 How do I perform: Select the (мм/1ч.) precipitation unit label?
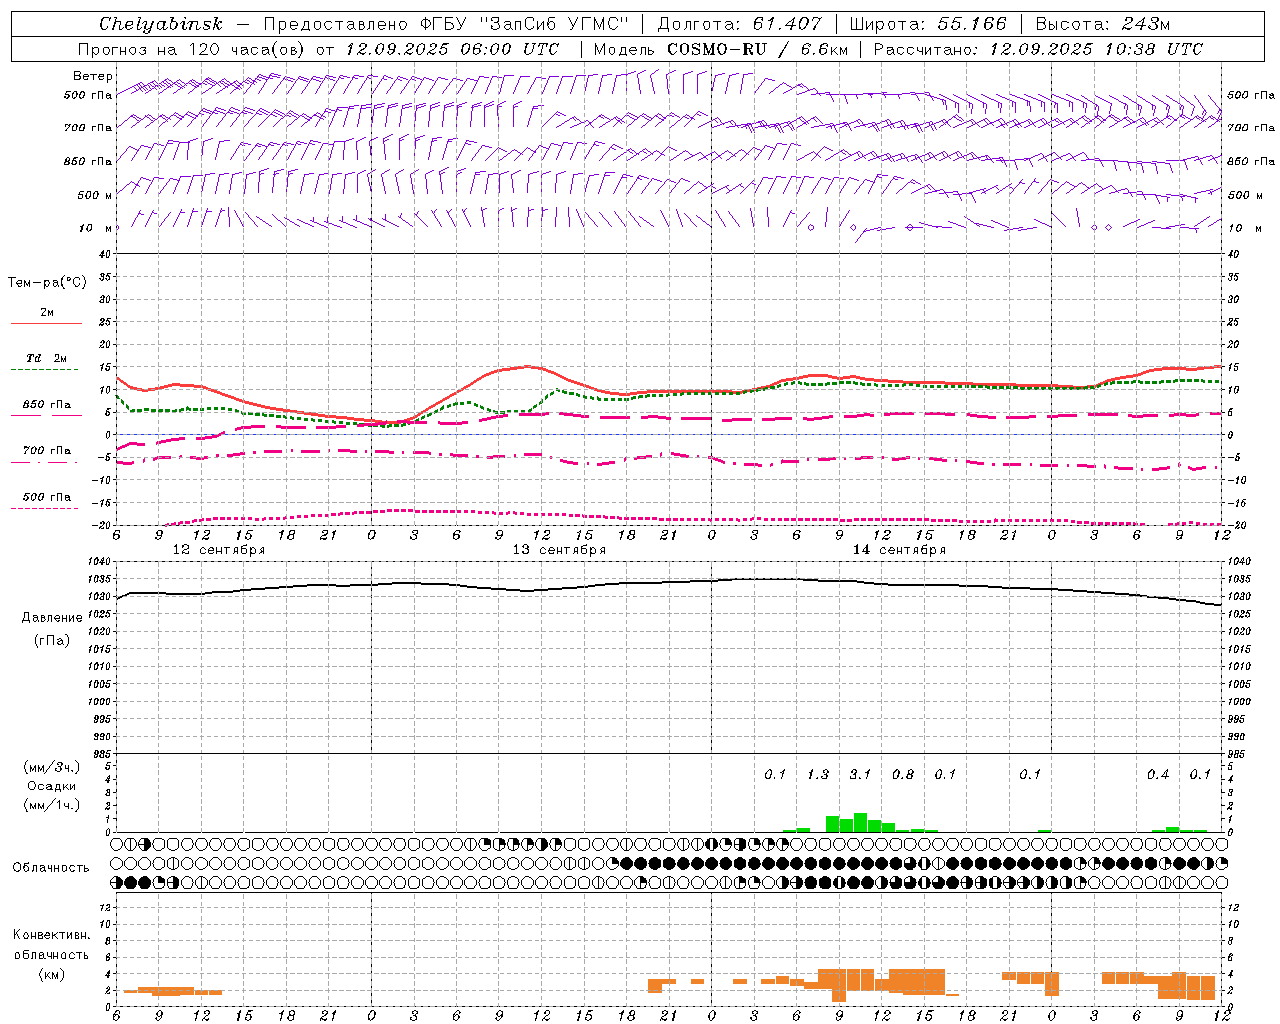(x=52, y=805)
